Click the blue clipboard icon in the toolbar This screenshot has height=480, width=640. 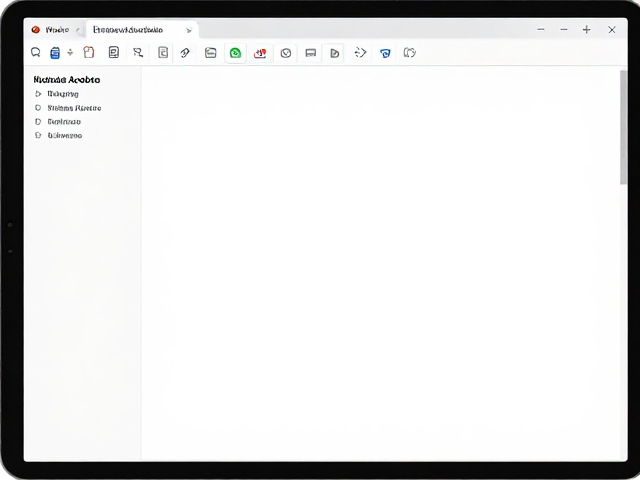pos(55,53)
